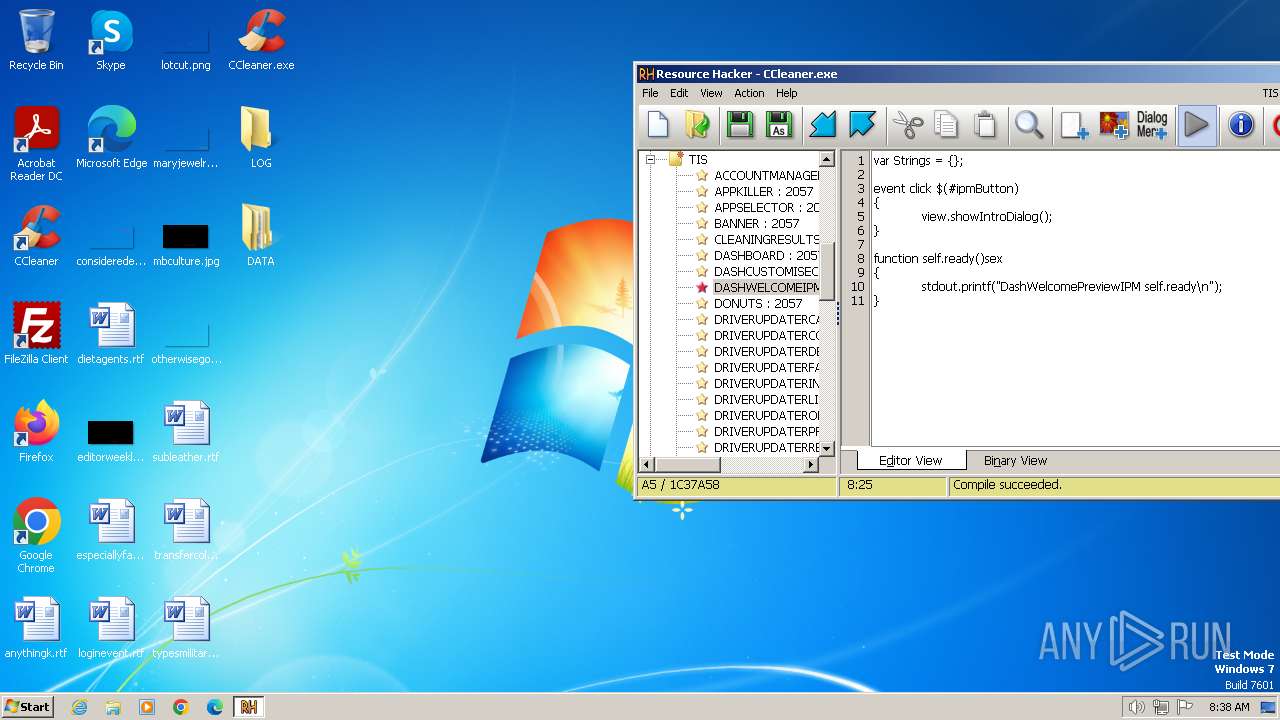The image size is (1280, 720).
Task: Open the Action menu
Action: (749, 93)
